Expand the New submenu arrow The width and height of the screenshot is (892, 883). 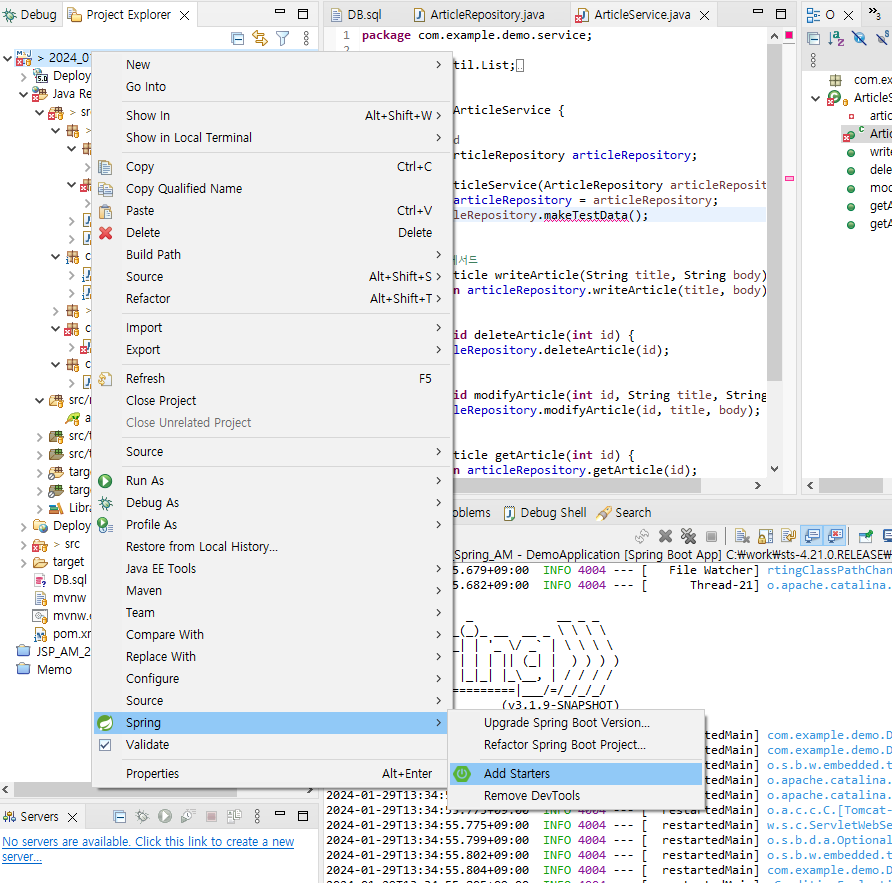click(x=438, y=65)
